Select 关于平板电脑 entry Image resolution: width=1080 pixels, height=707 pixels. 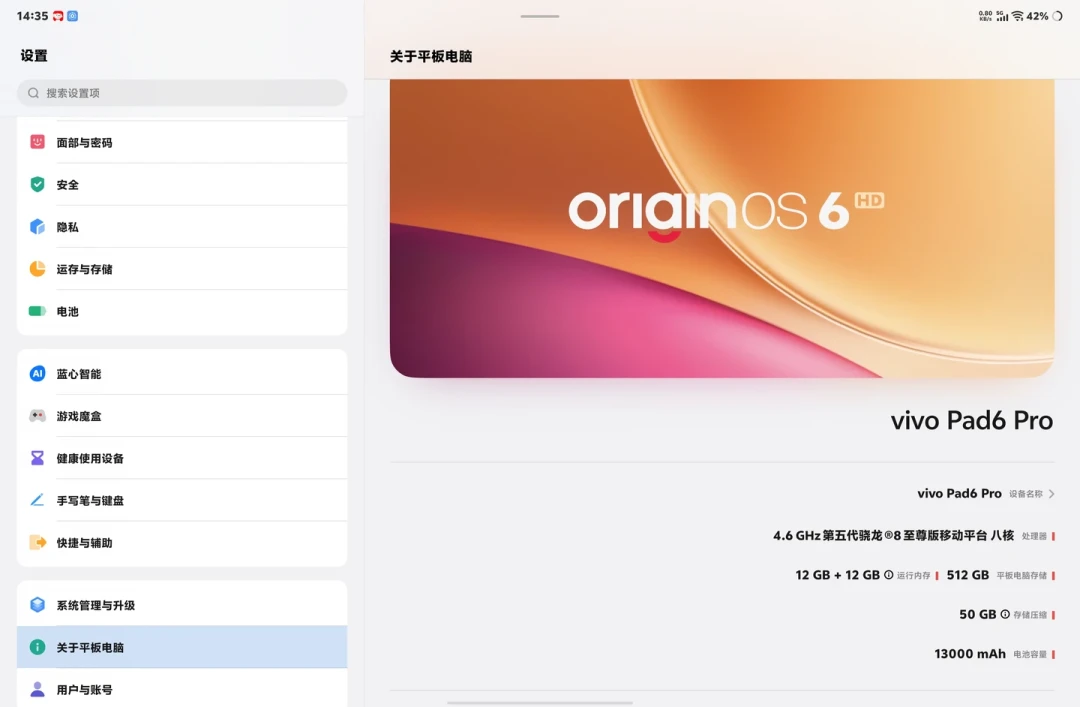[x=182, y=647]
